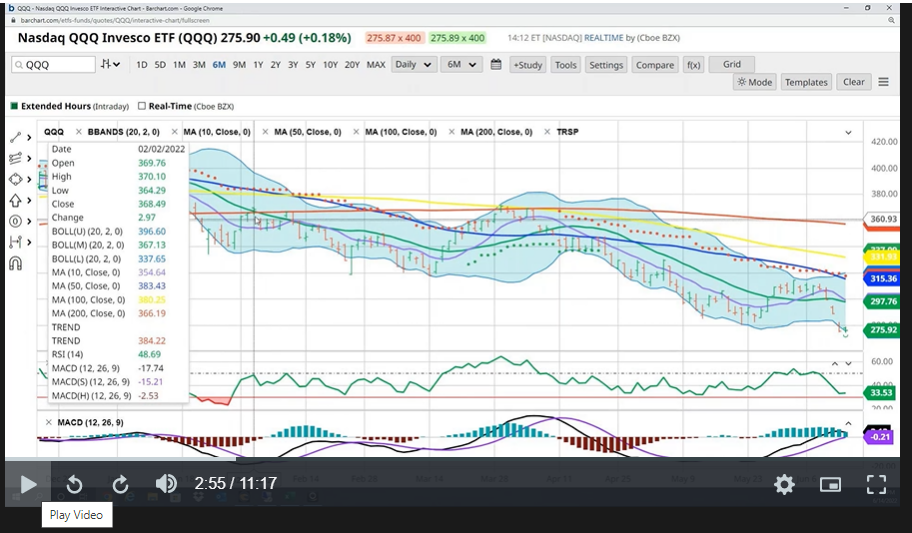Toggle the magnet snap tool

coord(16,264)
